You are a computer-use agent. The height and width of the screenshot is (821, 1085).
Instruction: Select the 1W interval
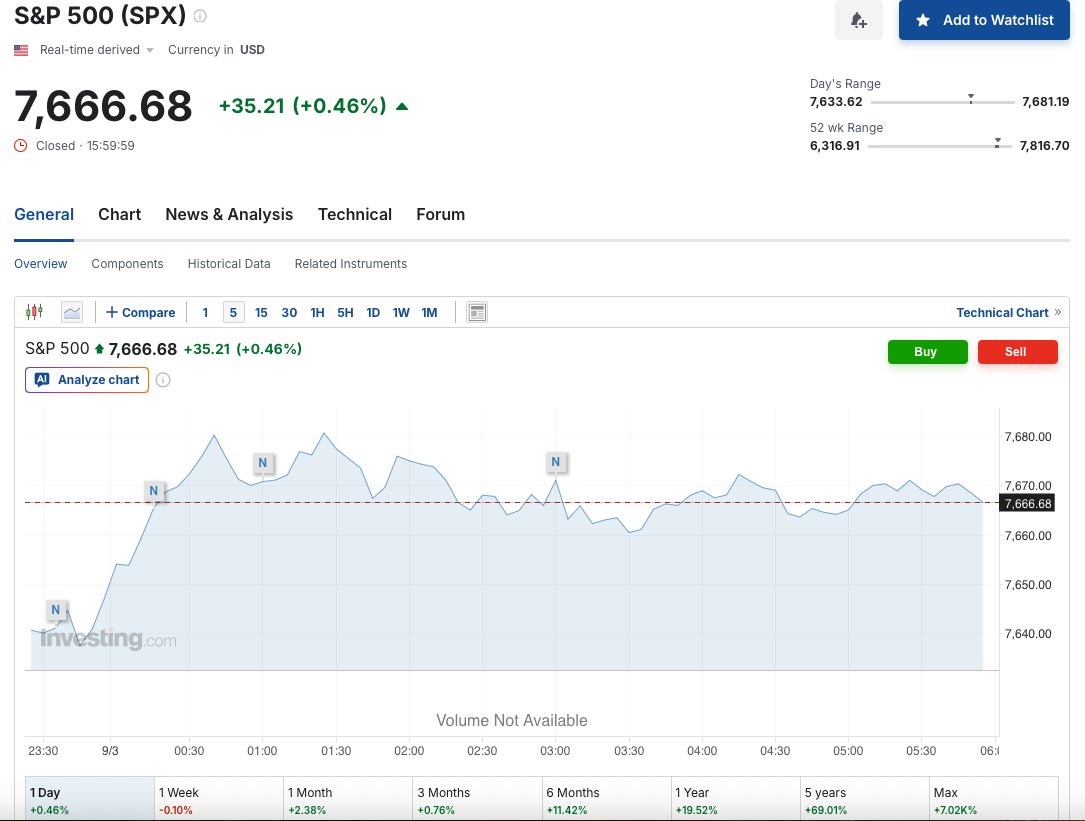(x=401, y=313)
